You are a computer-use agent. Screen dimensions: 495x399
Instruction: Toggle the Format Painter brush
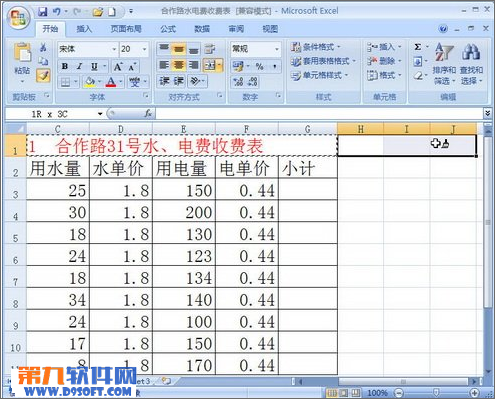[x=43, y=76]
